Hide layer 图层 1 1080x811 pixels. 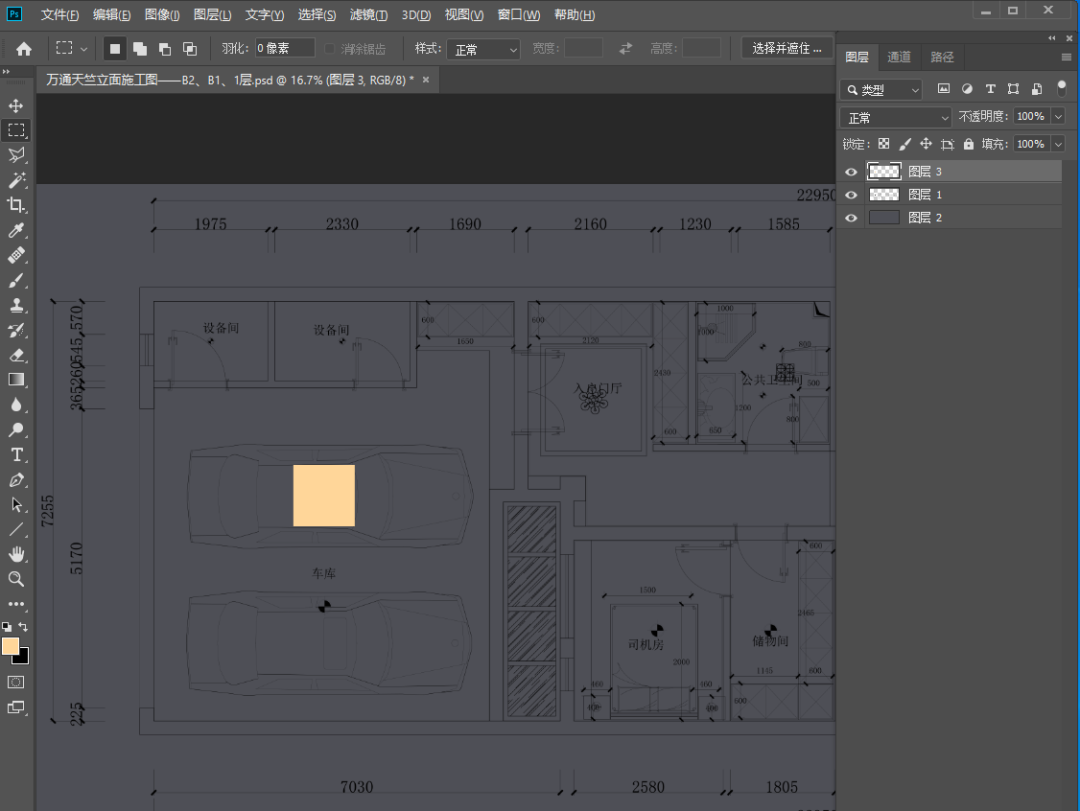pyautogui.click(x=851, y=195)
